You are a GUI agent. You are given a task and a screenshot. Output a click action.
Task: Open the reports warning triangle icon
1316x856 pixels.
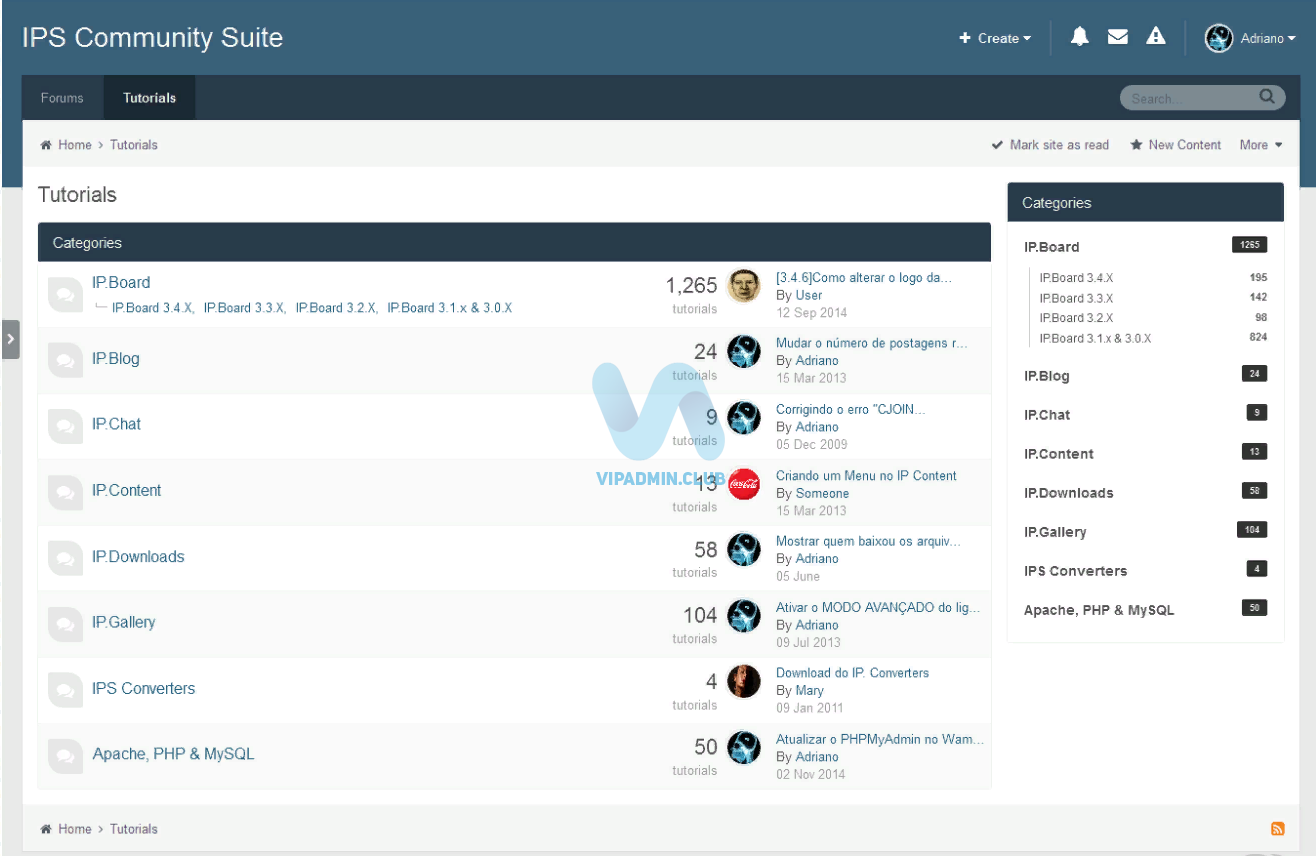tap(1156, 37)
